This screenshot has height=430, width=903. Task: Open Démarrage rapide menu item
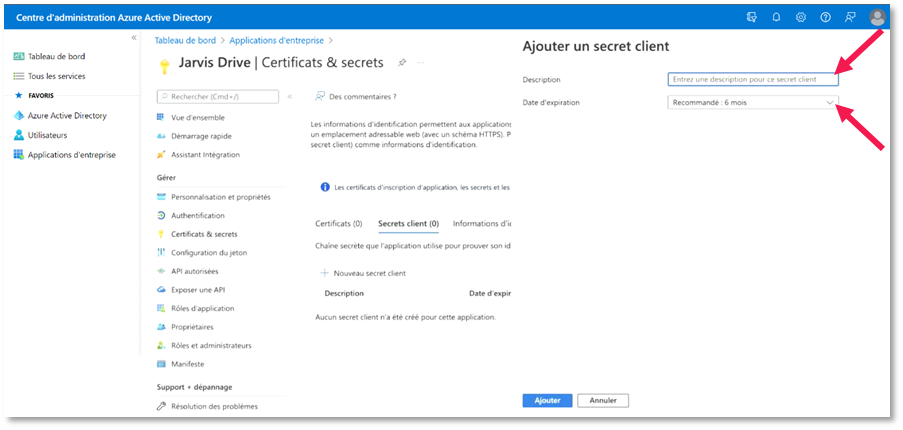(x=202, y=136)
